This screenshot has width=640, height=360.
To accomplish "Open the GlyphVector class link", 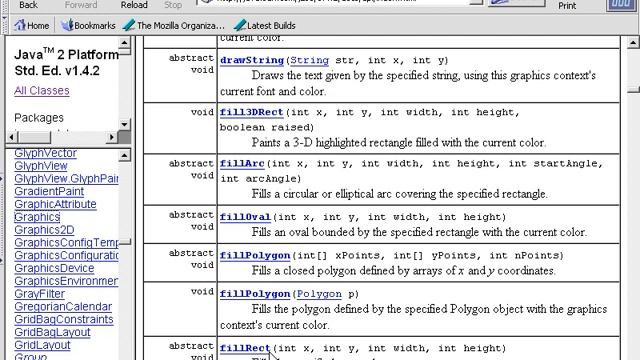I will coord(45,153).
